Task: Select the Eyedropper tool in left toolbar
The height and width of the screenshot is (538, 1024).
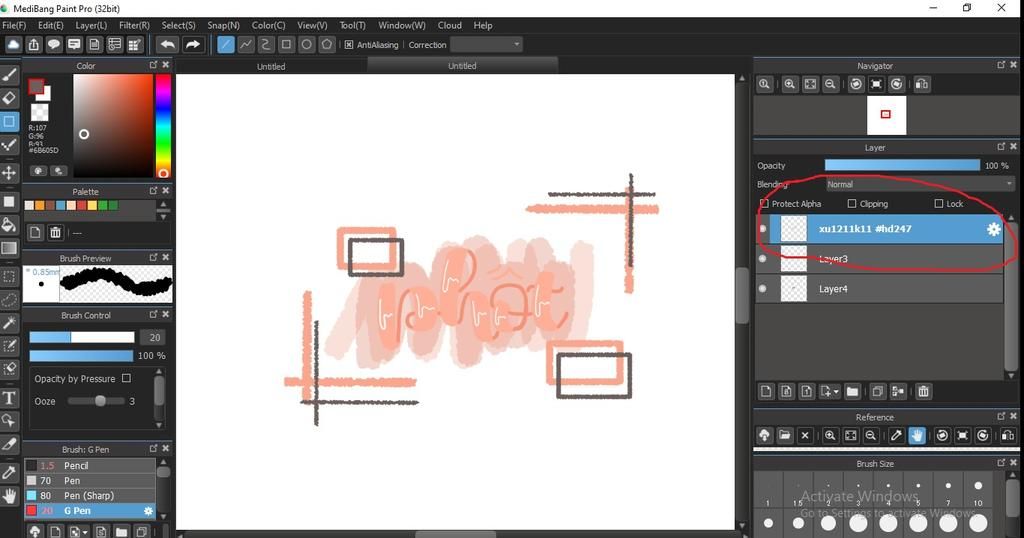Action: click(x=9, y=472)
